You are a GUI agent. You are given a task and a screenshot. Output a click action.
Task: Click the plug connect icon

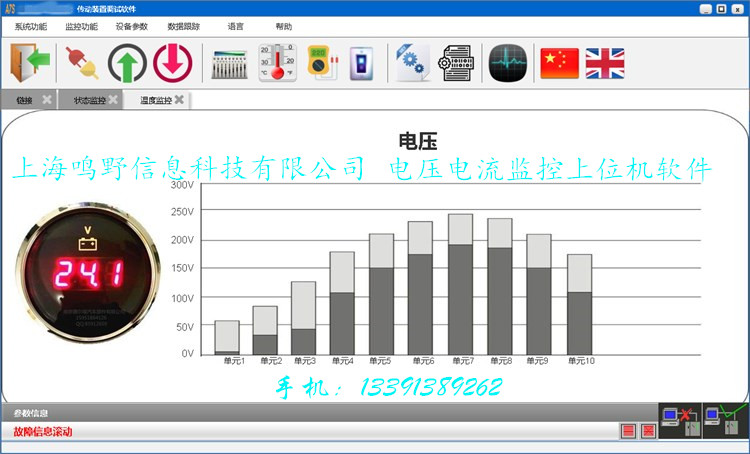click(x=78, y=62)
